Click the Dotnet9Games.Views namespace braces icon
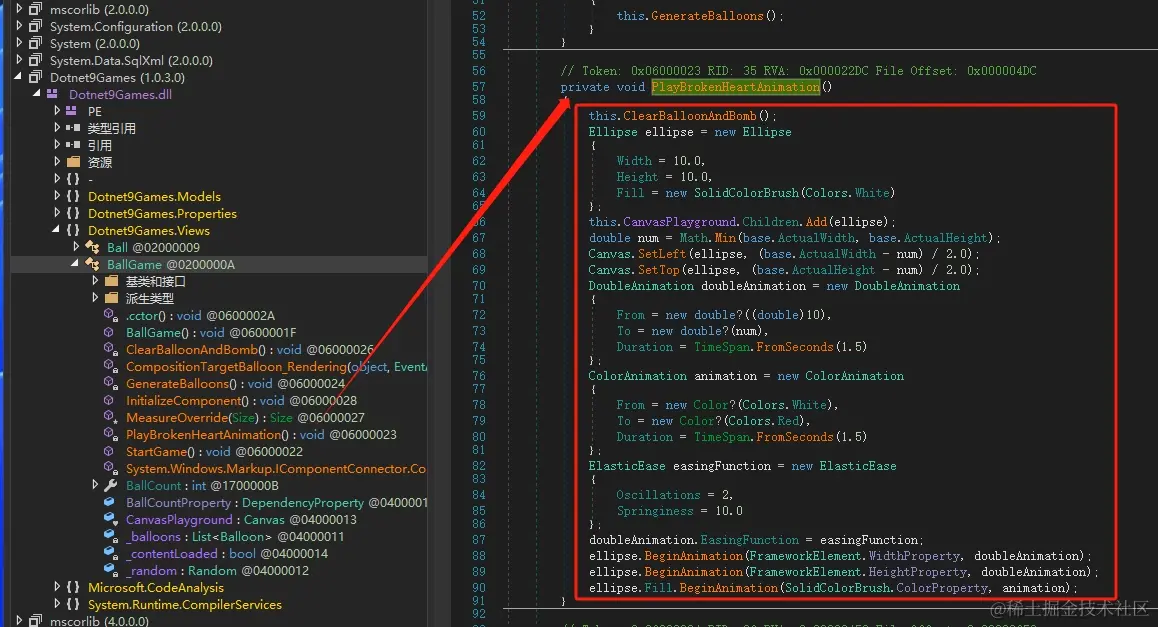 (73, 230)
